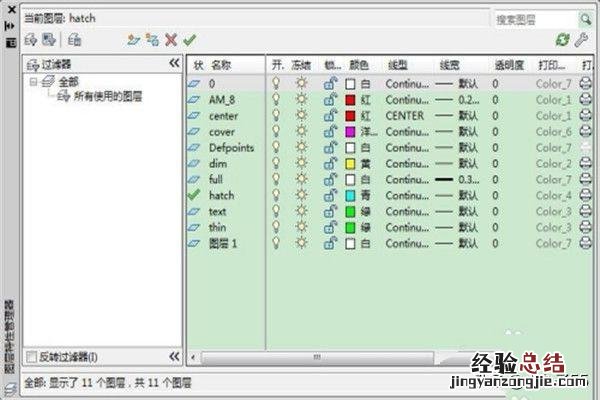The image size is (600, 400).
Task: Toggle center layer on/off bulb
Action: (x=276, y=115)
